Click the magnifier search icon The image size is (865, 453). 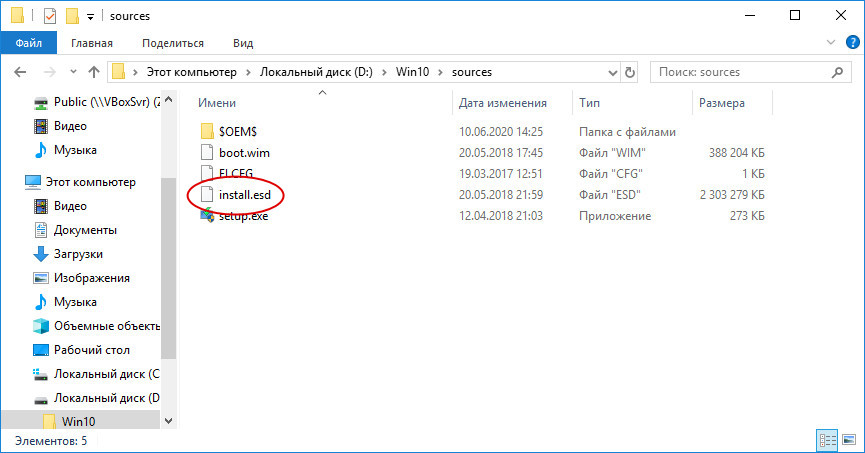click(x=837, y=72)
